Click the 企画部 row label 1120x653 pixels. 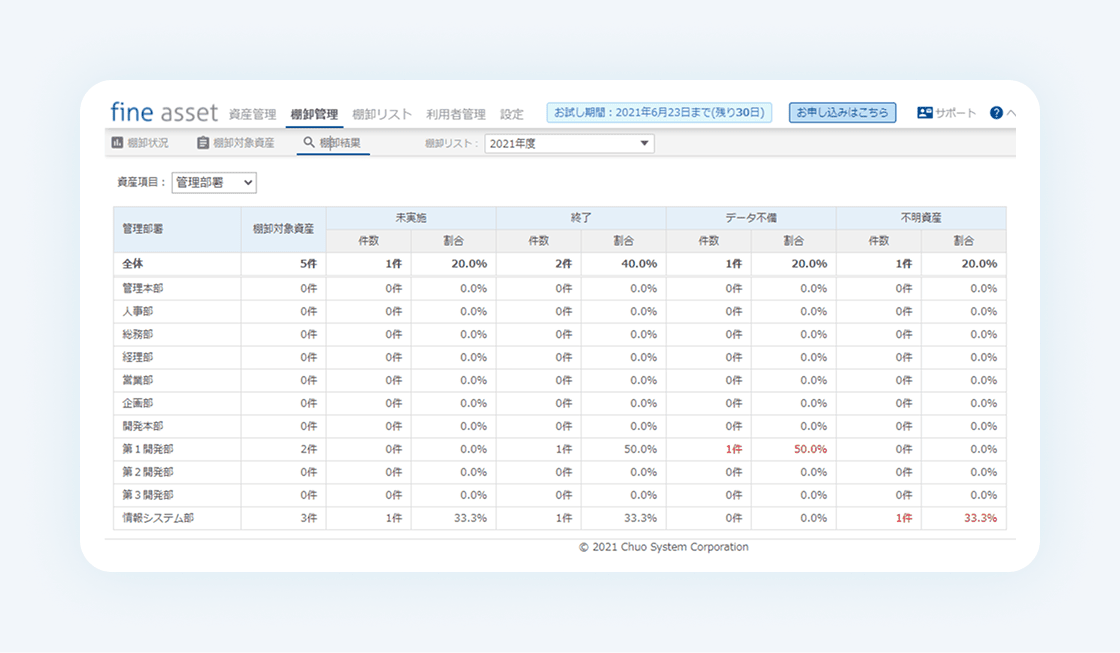tap(137, 403)
